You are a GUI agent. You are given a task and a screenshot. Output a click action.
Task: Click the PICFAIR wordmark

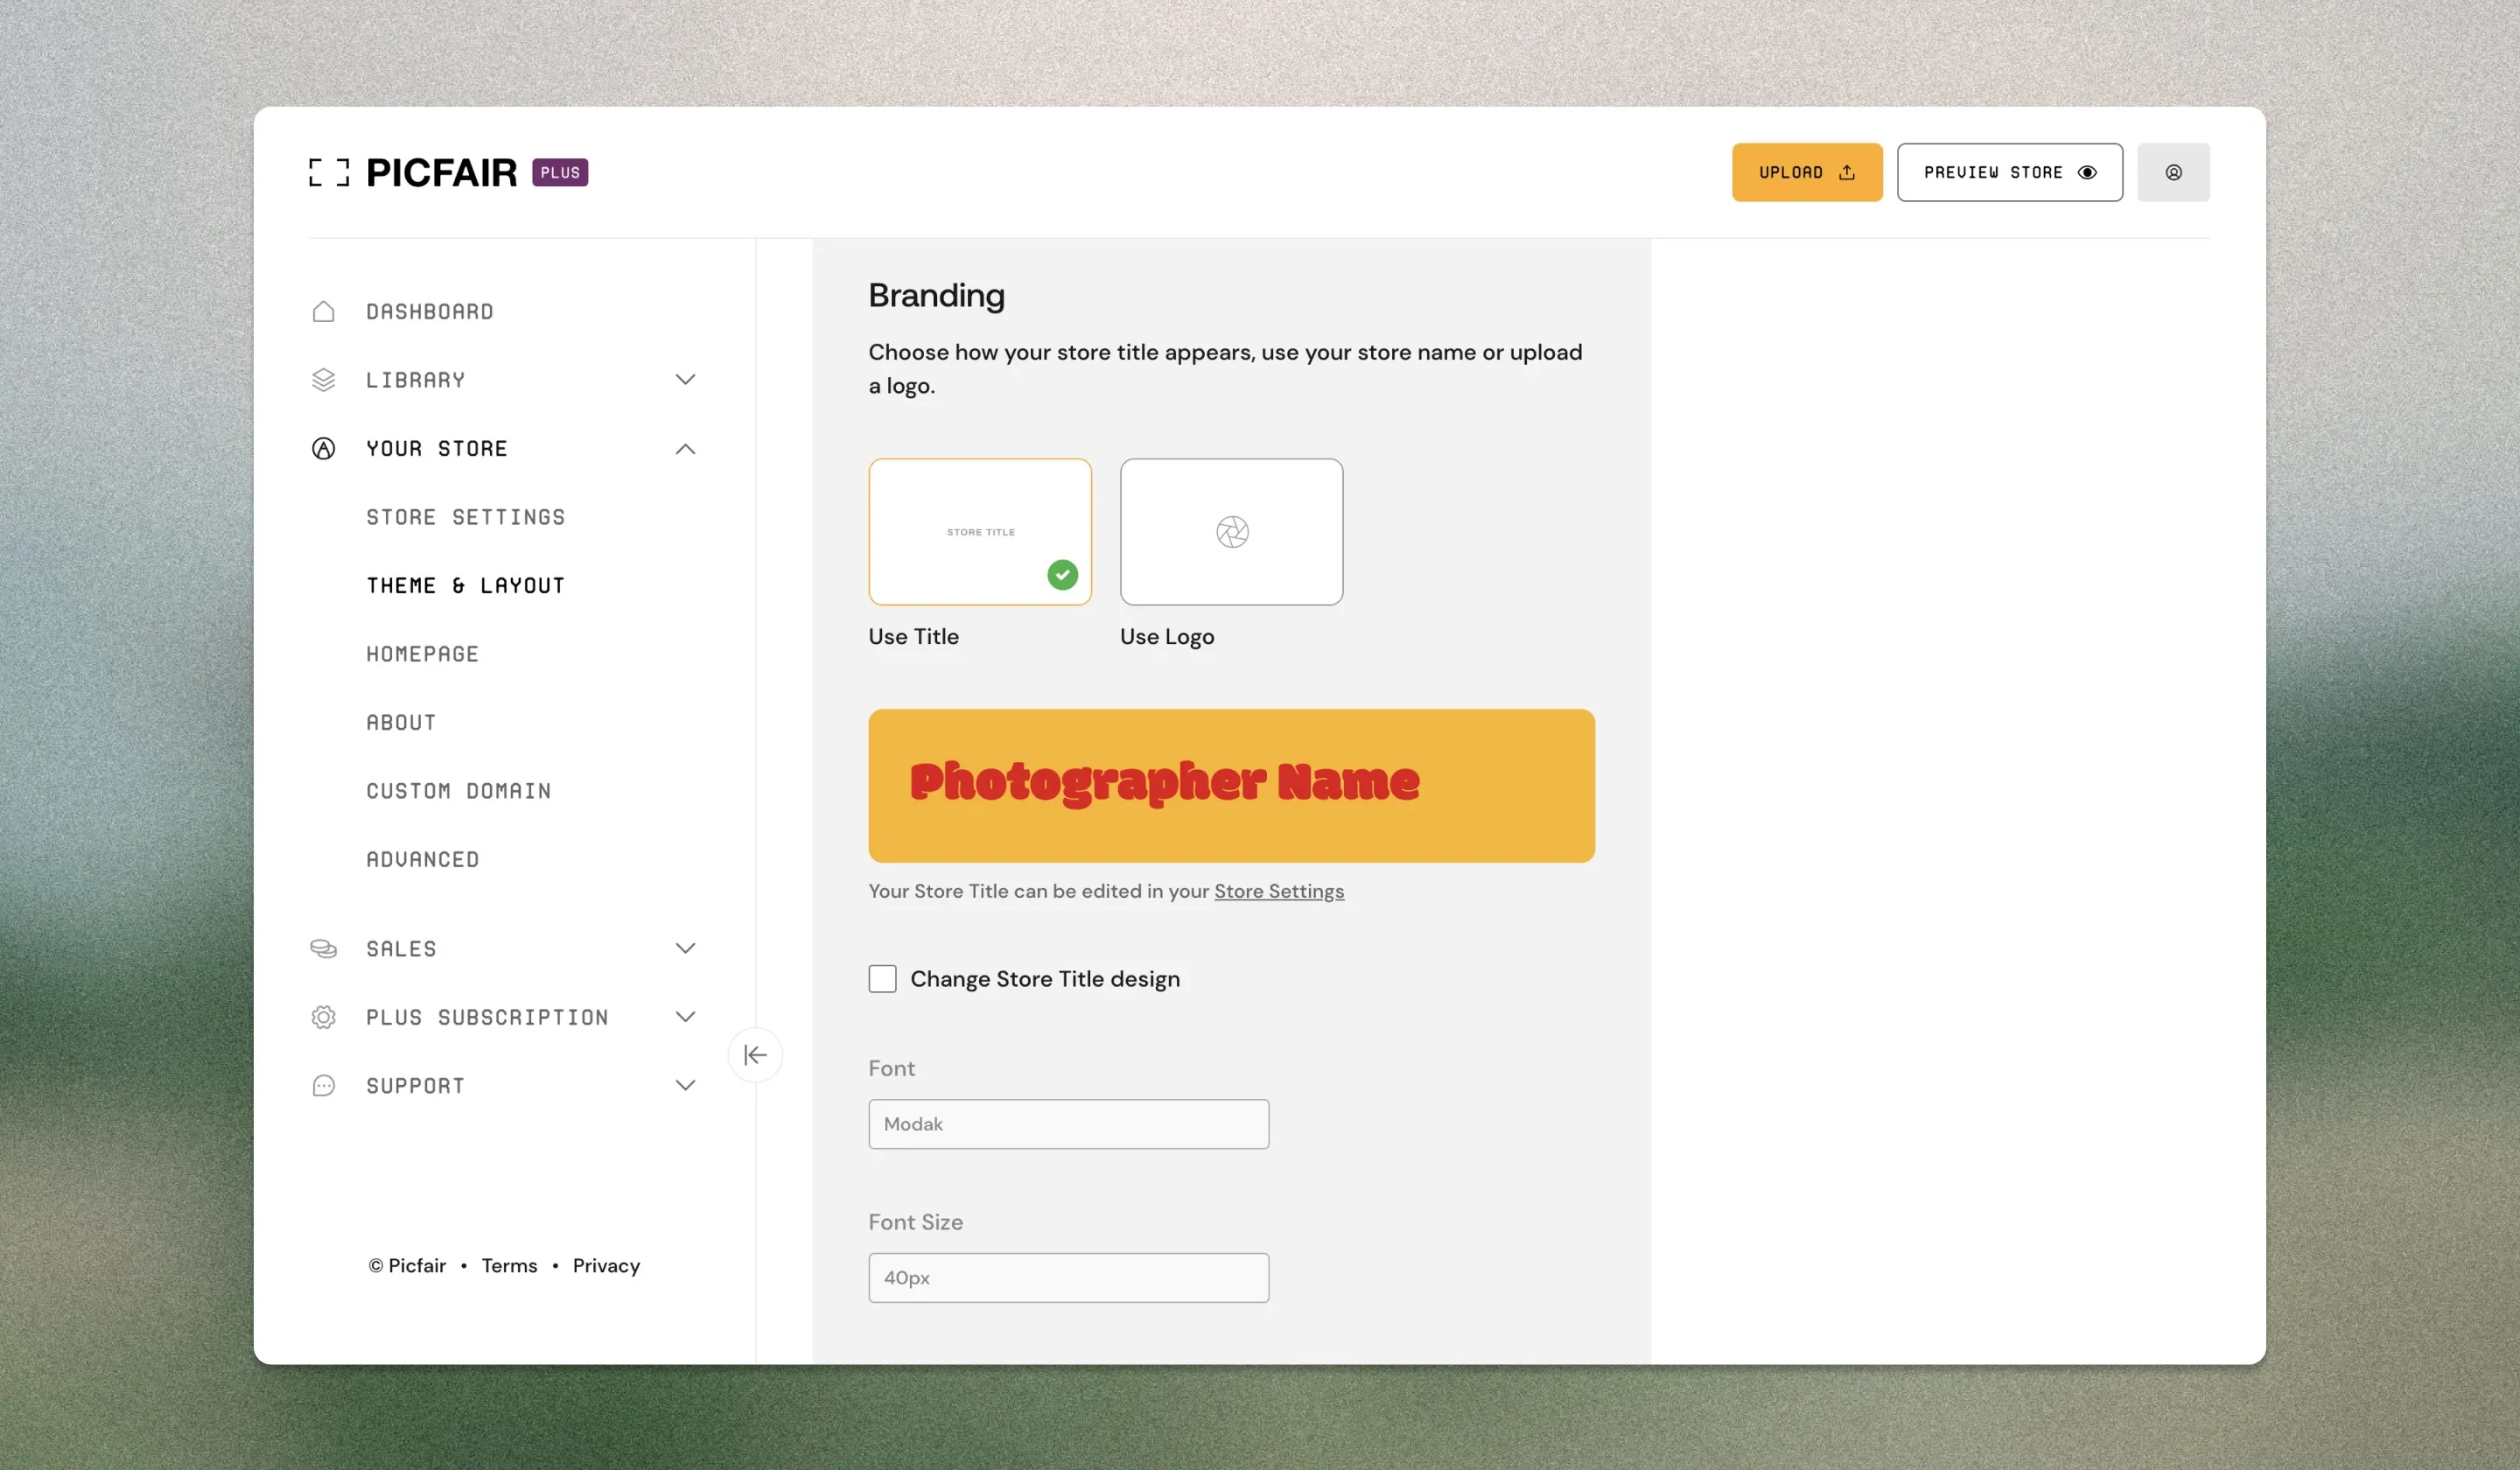441,172
